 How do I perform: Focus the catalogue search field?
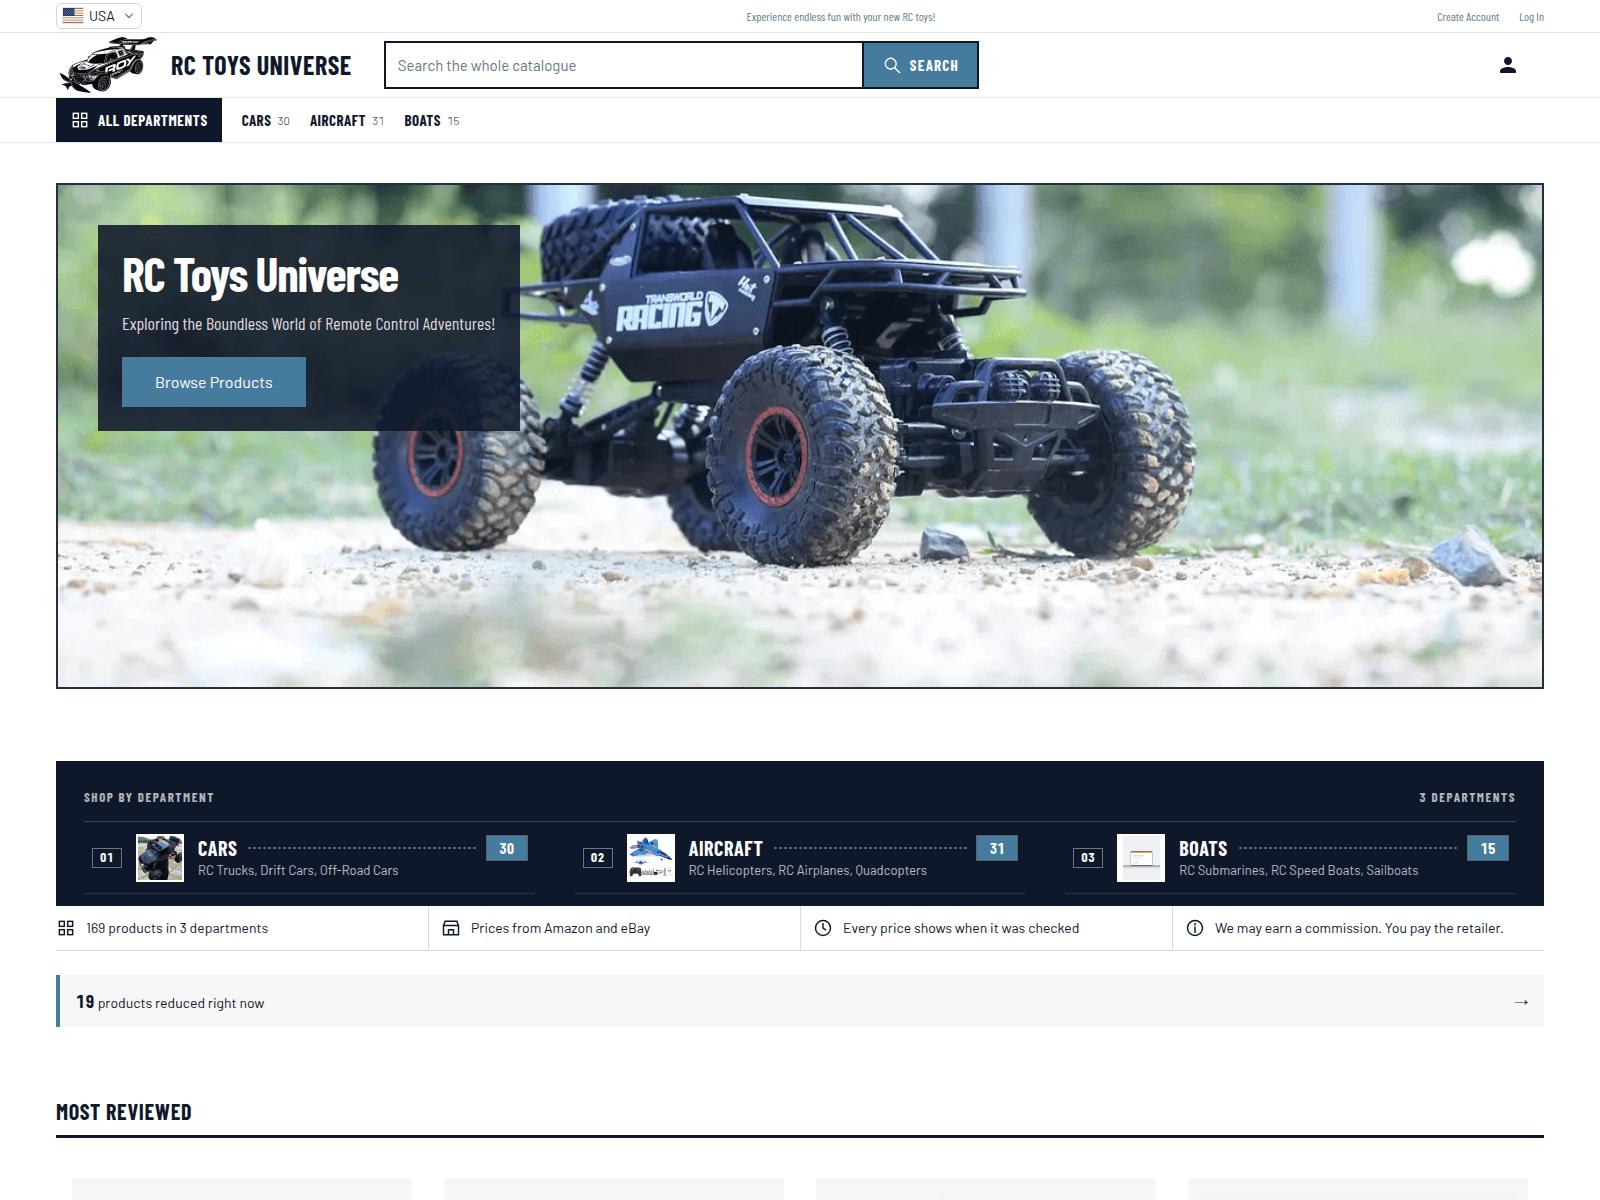(624, 65)
